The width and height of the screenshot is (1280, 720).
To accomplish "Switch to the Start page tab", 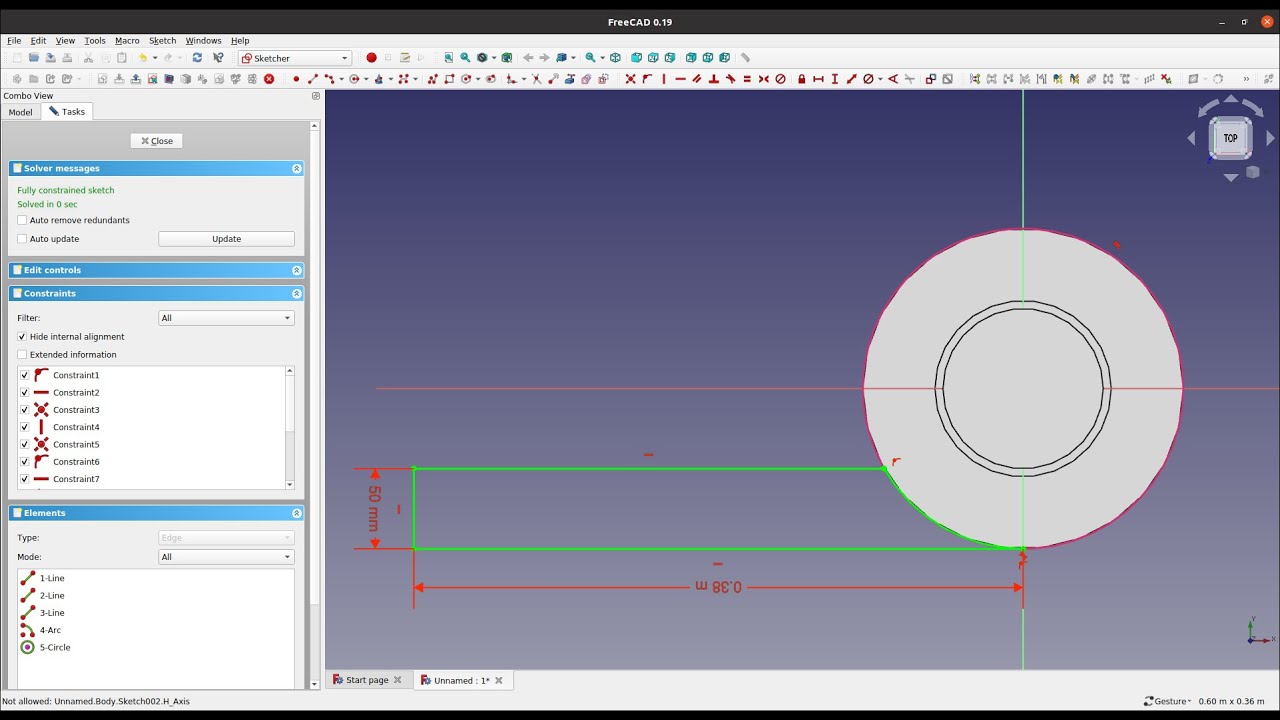I will (x=367, y=680).
